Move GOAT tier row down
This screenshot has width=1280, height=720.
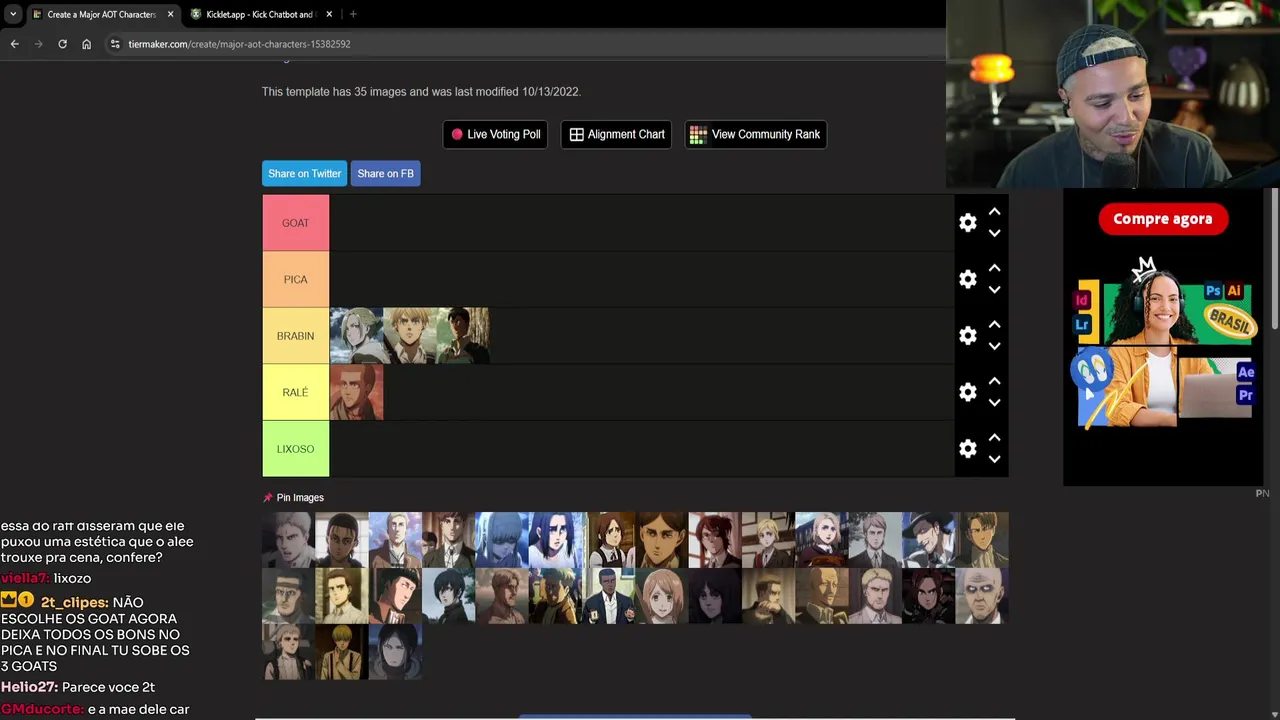tap(994, 233)
